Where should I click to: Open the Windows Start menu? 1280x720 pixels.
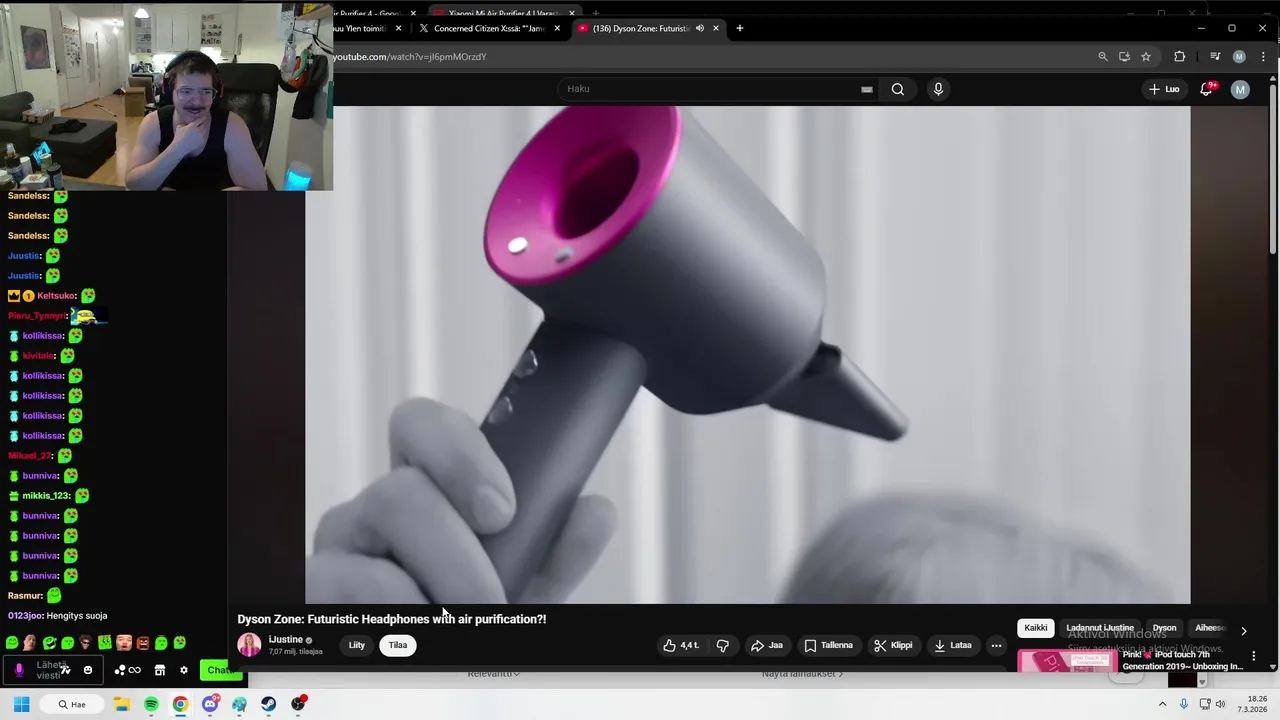[21, 704]
